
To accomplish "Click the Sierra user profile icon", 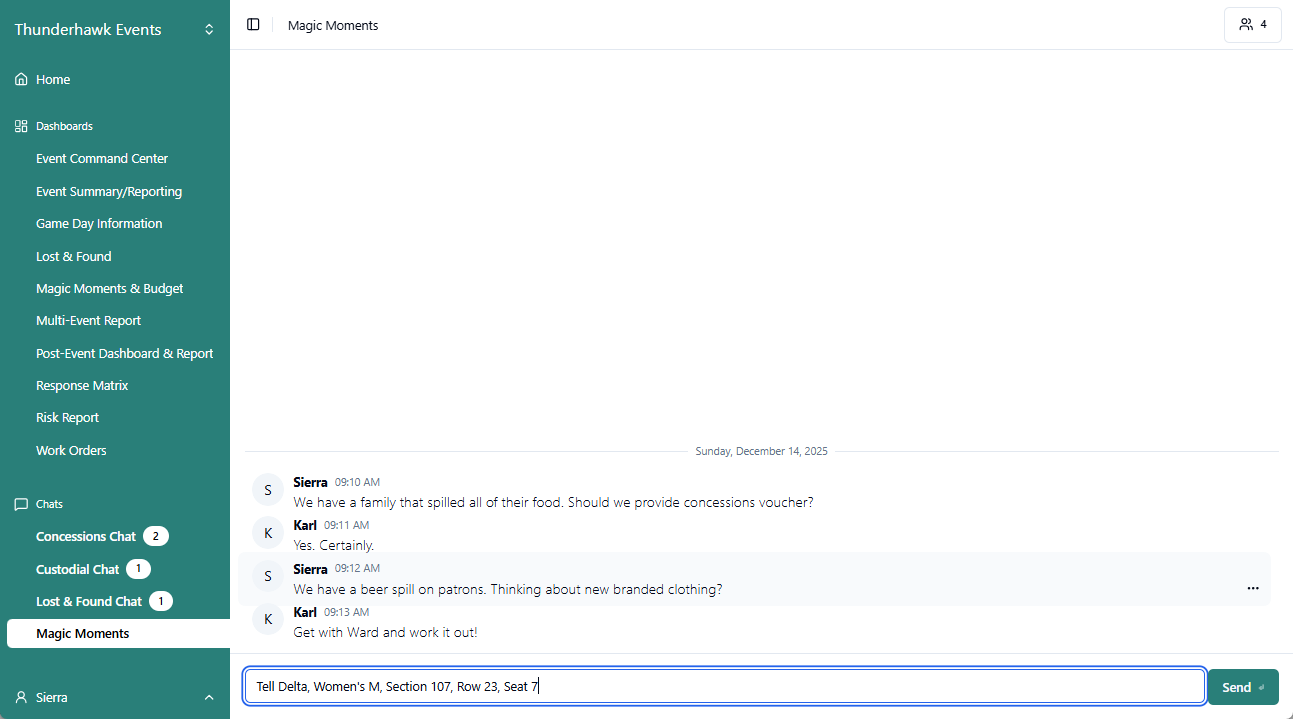I will [19, 697].
